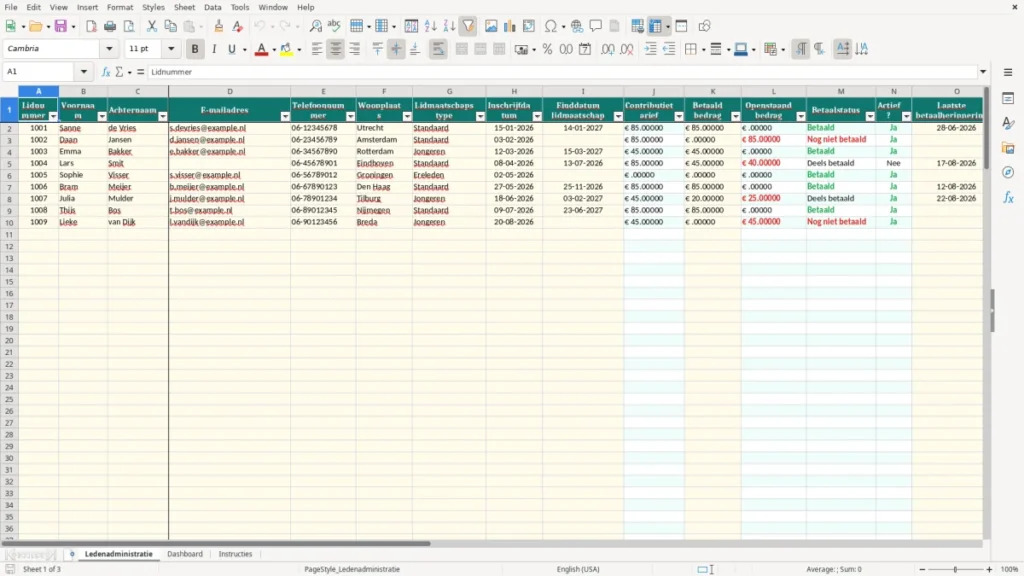Open the Function Wizard
This screenshot has width=1024, height=576.
[106, 72]
